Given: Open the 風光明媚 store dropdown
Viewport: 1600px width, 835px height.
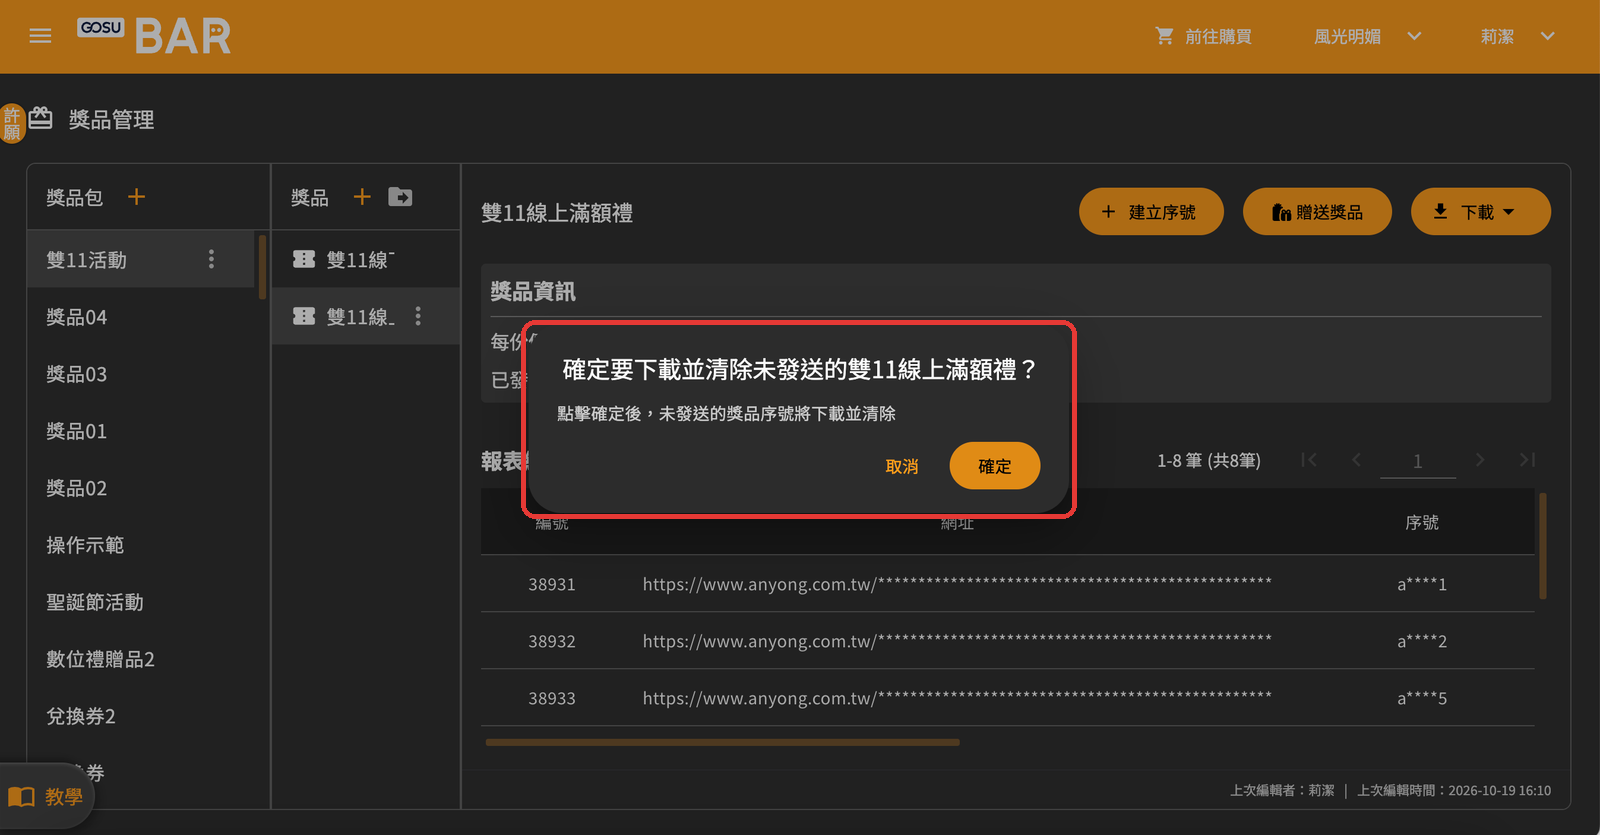Looking at the screenshot, I should [1367, 36].
